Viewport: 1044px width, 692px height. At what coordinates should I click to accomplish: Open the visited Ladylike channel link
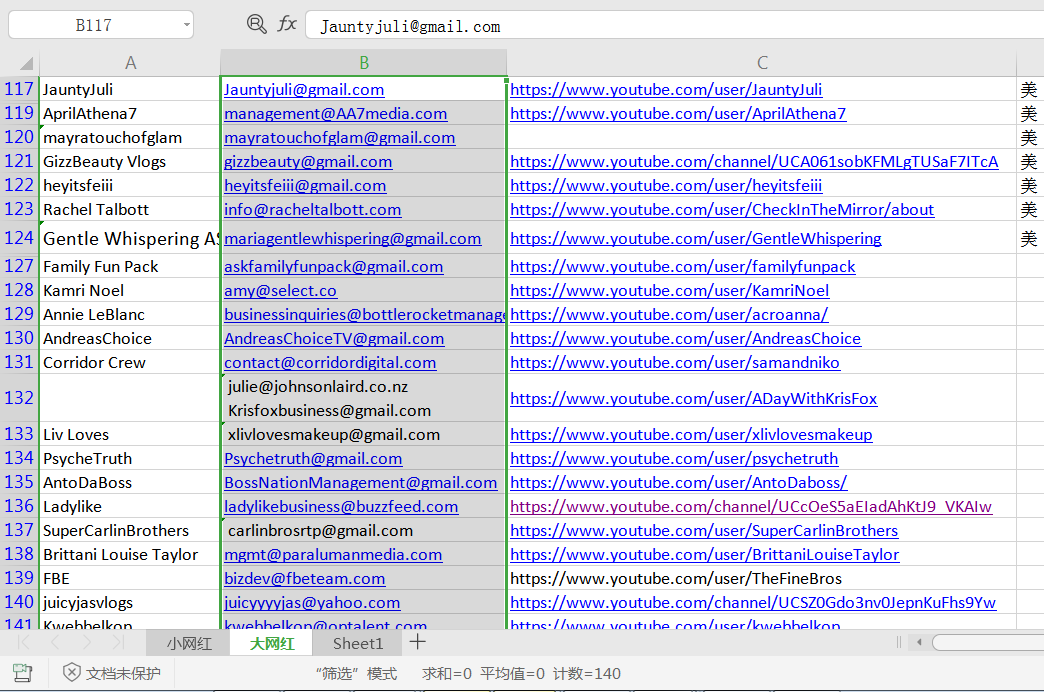pos(751,506)
